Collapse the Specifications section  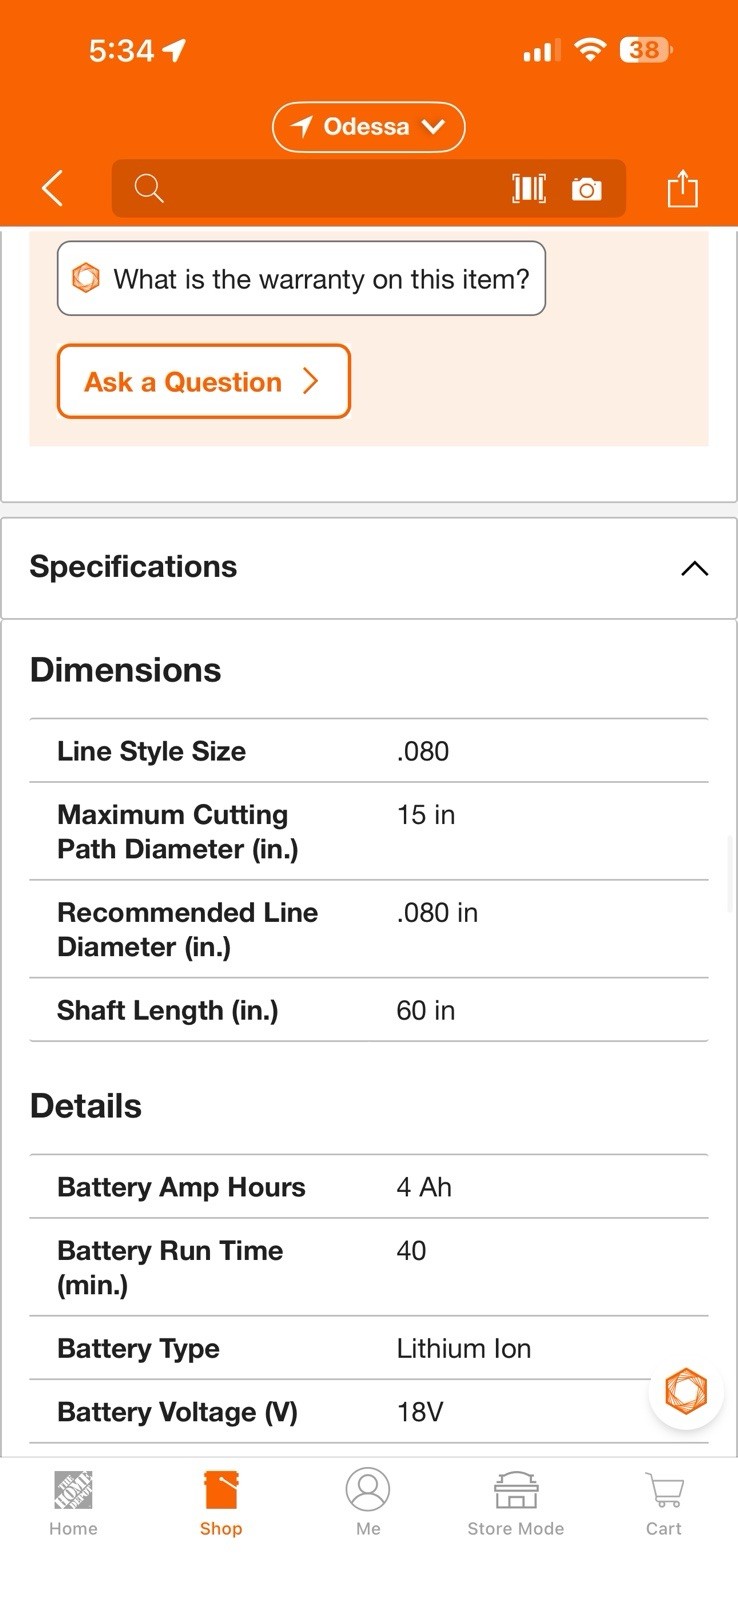694,568
